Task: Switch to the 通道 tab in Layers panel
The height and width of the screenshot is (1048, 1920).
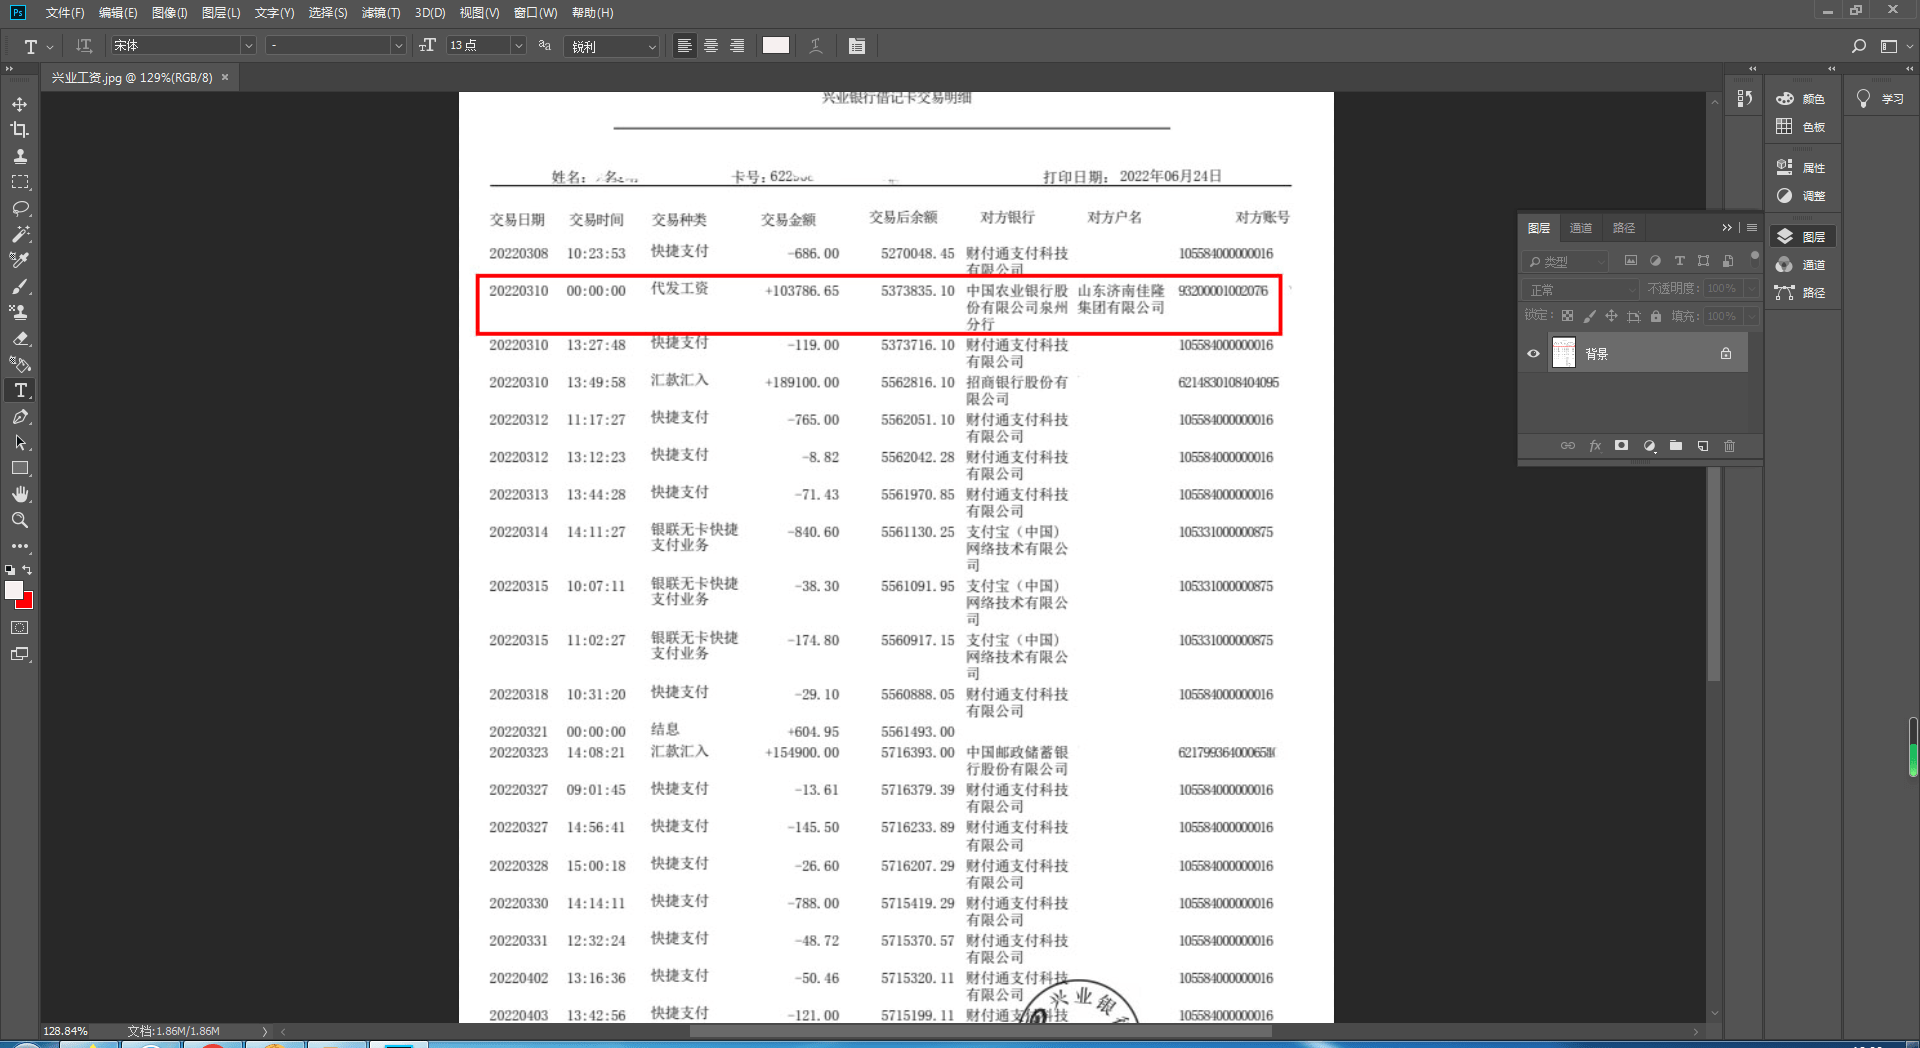Action: coord(1581,228)
